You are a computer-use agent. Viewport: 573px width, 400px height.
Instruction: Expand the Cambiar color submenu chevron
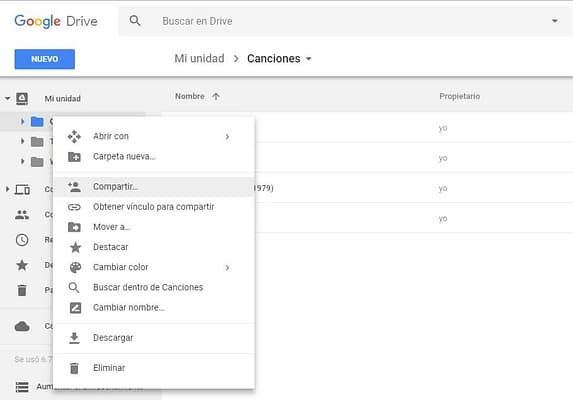[227, 268]
